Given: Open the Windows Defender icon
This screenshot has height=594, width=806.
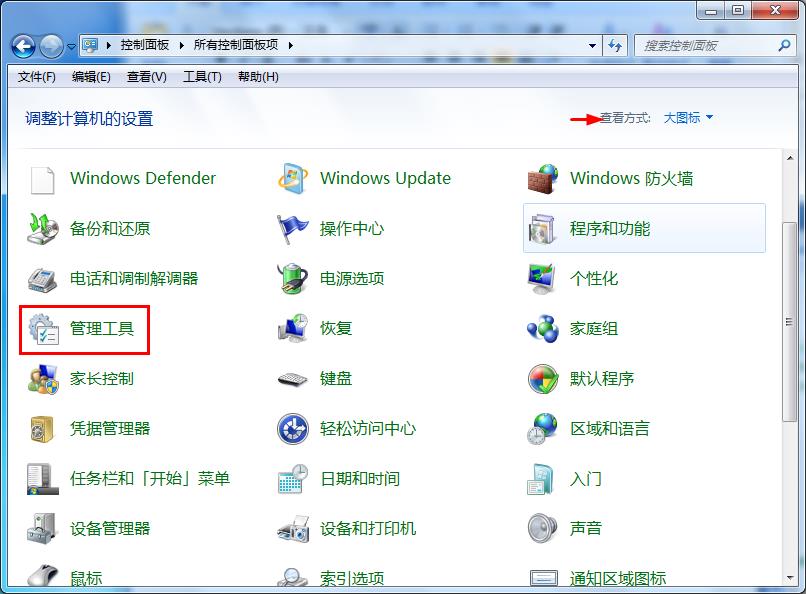Looking at the screenshot, I should pos(42,179).
